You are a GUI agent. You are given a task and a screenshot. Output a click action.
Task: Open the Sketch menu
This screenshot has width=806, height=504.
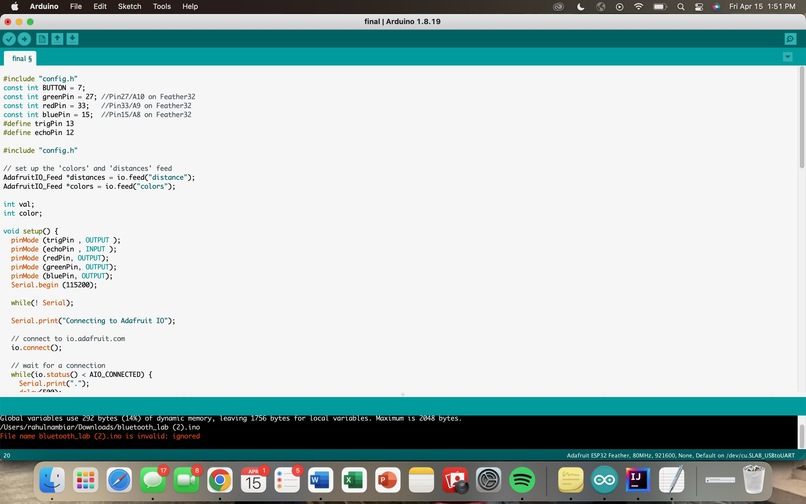pos(129,6)
